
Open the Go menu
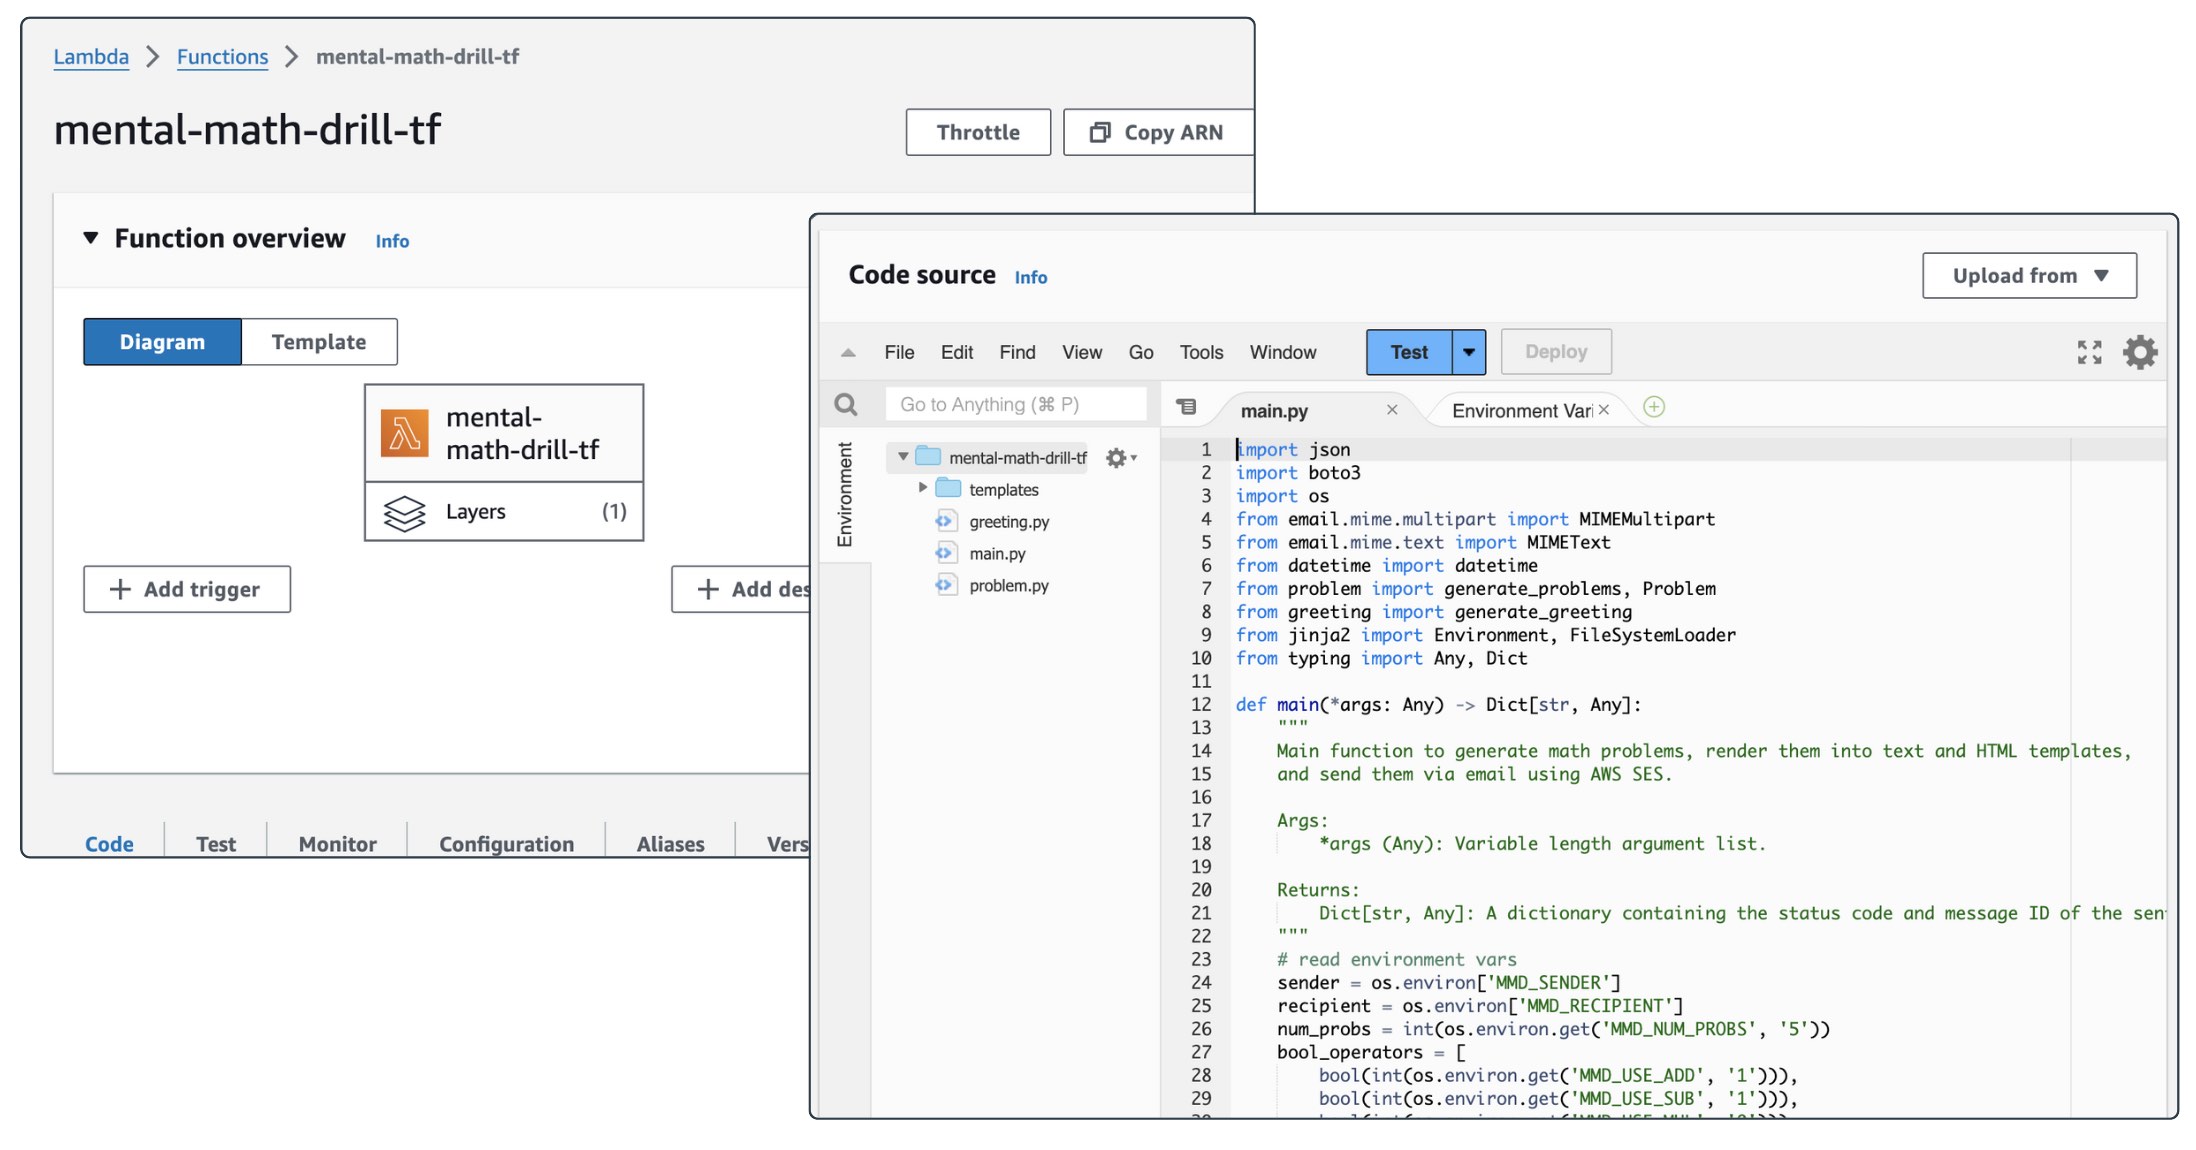(1141, 352)
